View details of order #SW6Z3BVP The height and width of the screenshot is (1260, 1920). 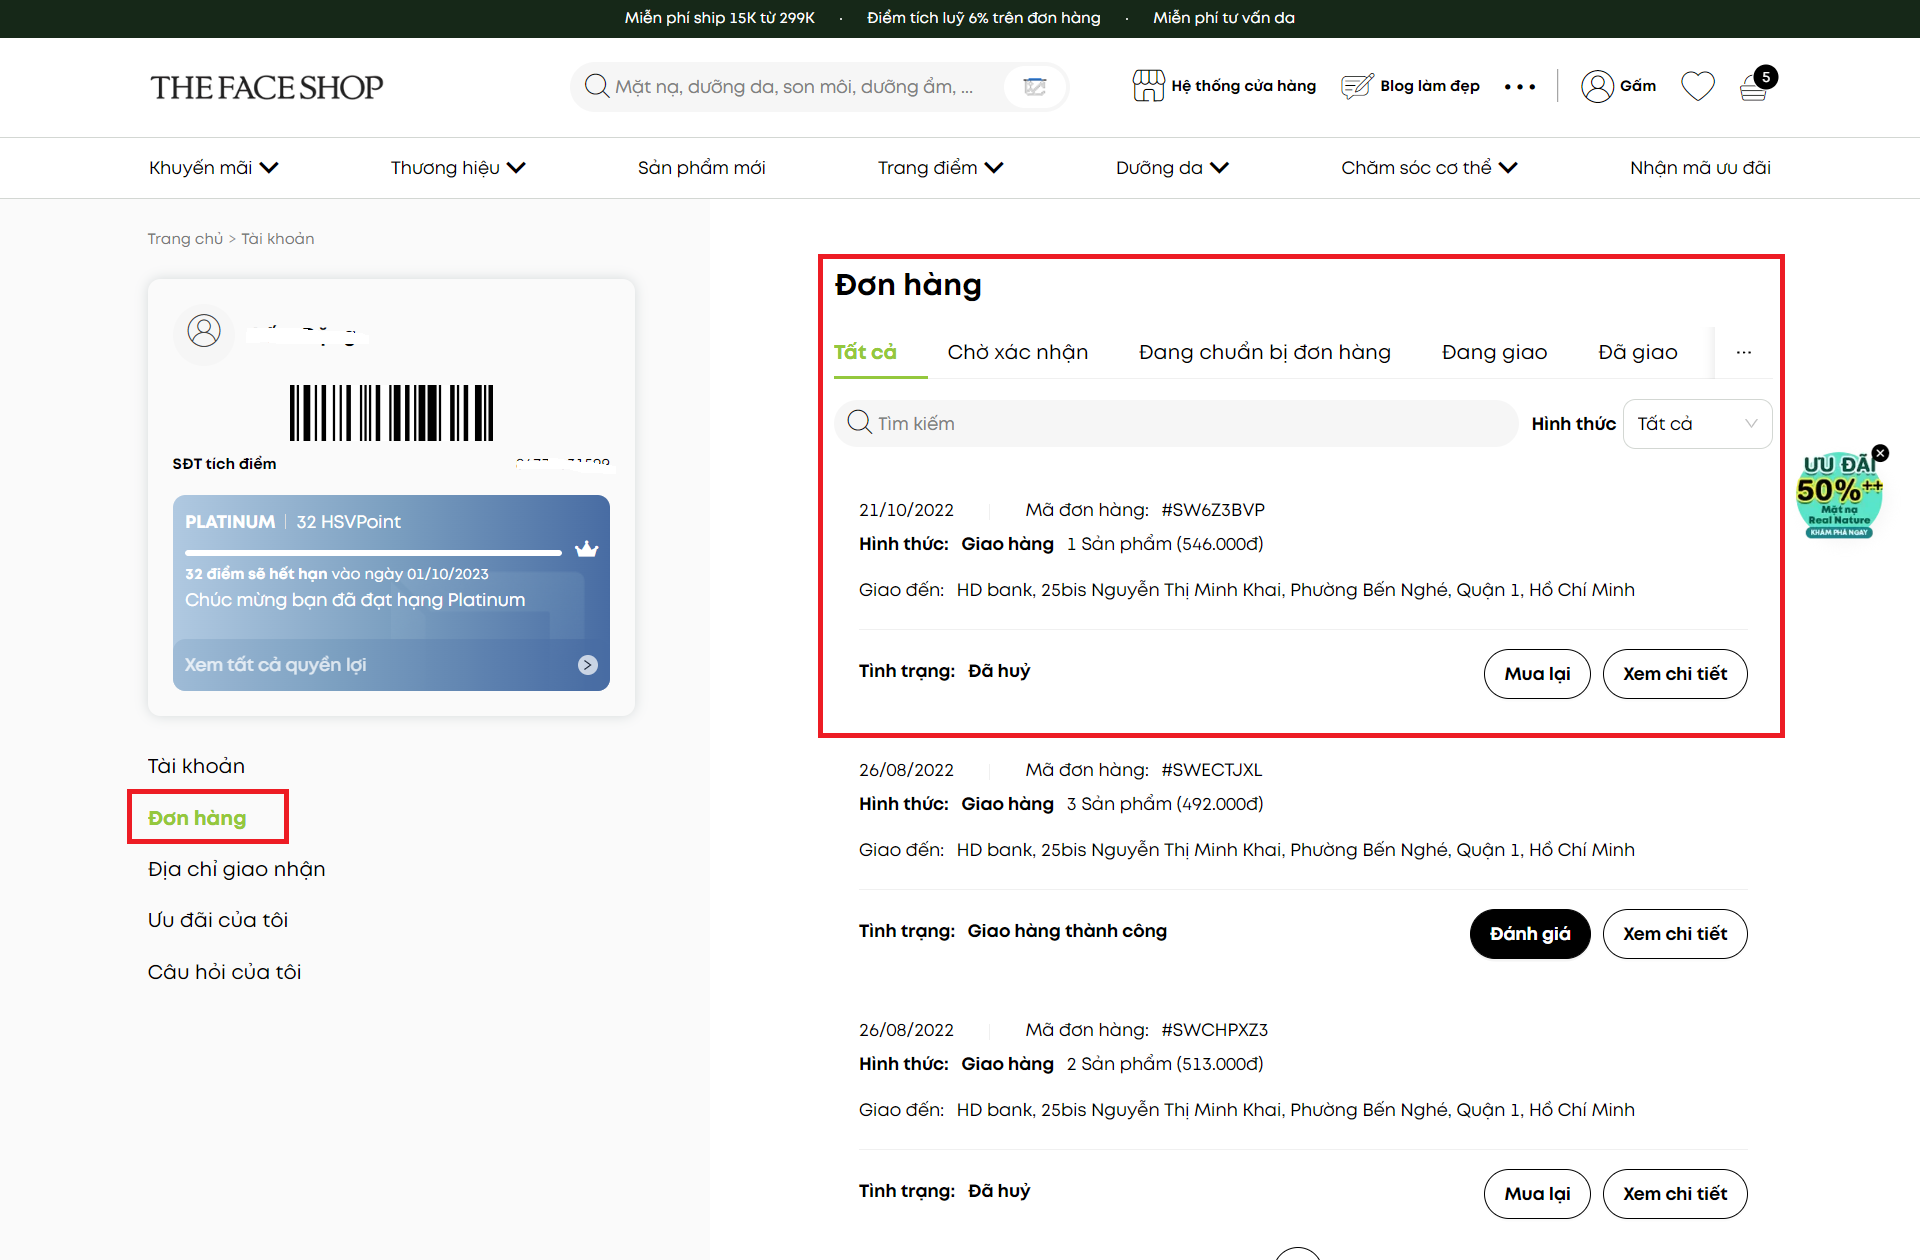[1675, 674]
